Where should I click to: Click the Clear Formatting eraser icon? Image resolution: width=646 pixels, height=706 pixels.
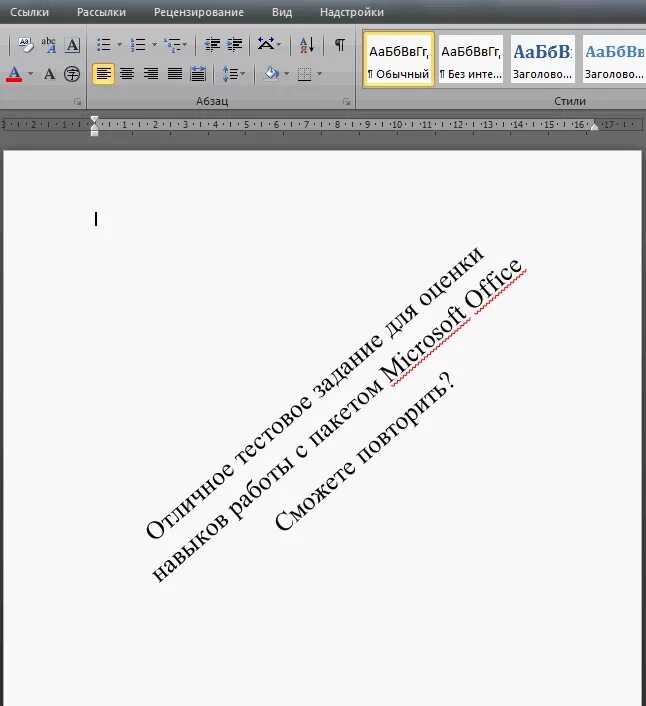click(x=26, y=45)
